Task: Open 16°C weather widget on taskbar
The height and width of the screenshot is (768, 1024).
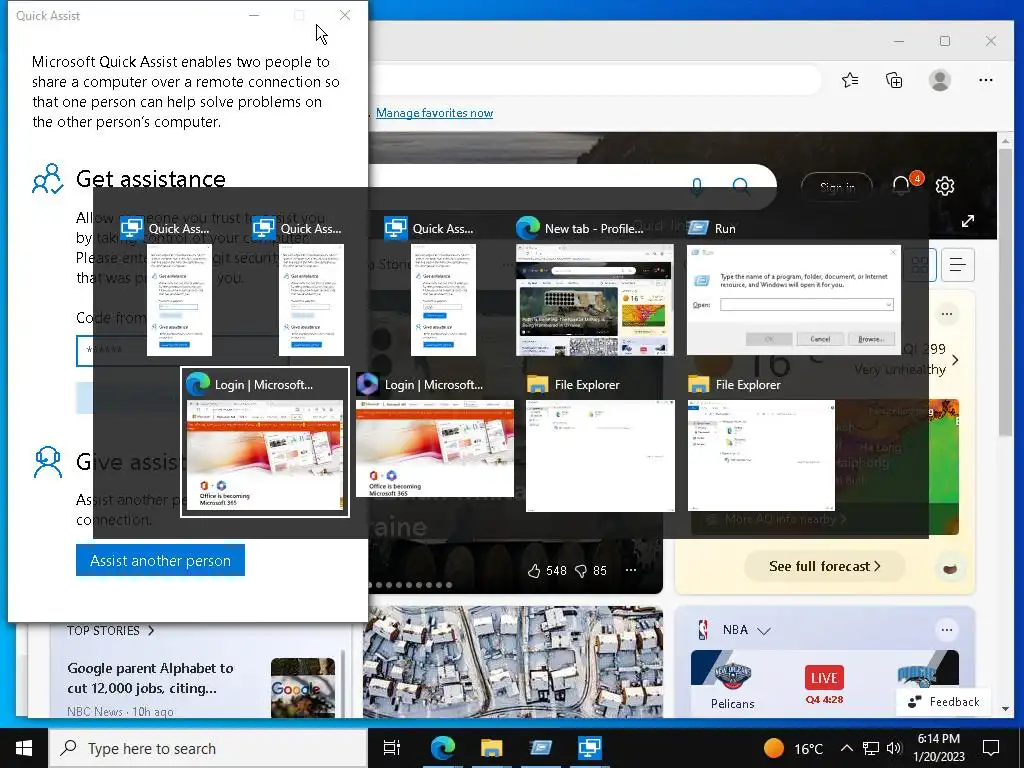Action: 793,748
